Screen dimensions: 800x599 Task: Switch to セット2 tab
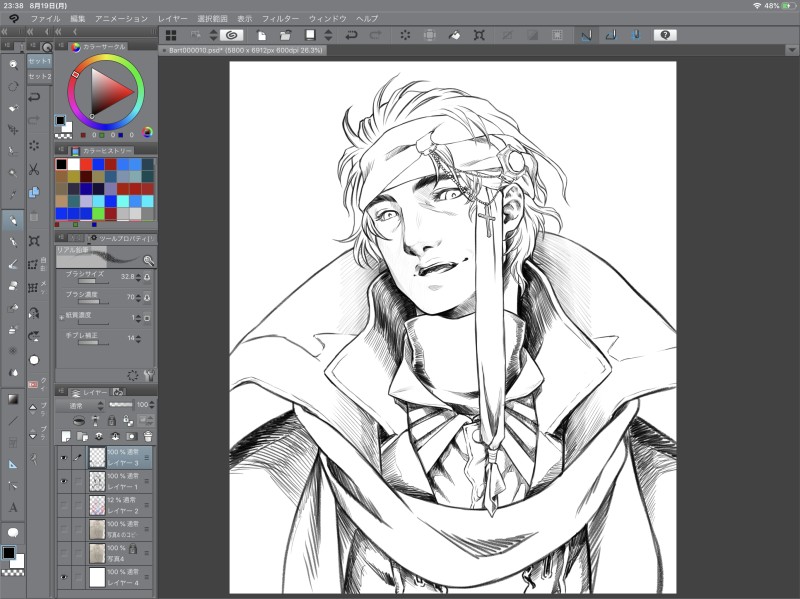click(x=39, y=77)
